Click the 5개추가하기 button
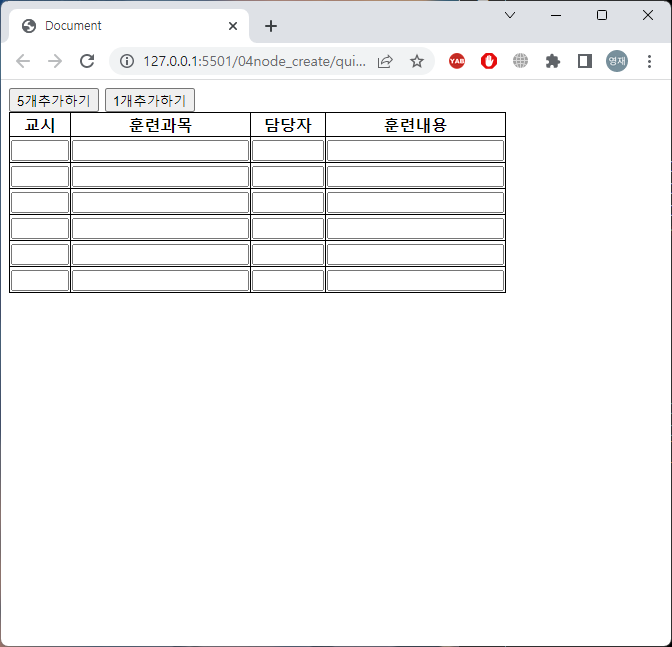 [54, 100]
